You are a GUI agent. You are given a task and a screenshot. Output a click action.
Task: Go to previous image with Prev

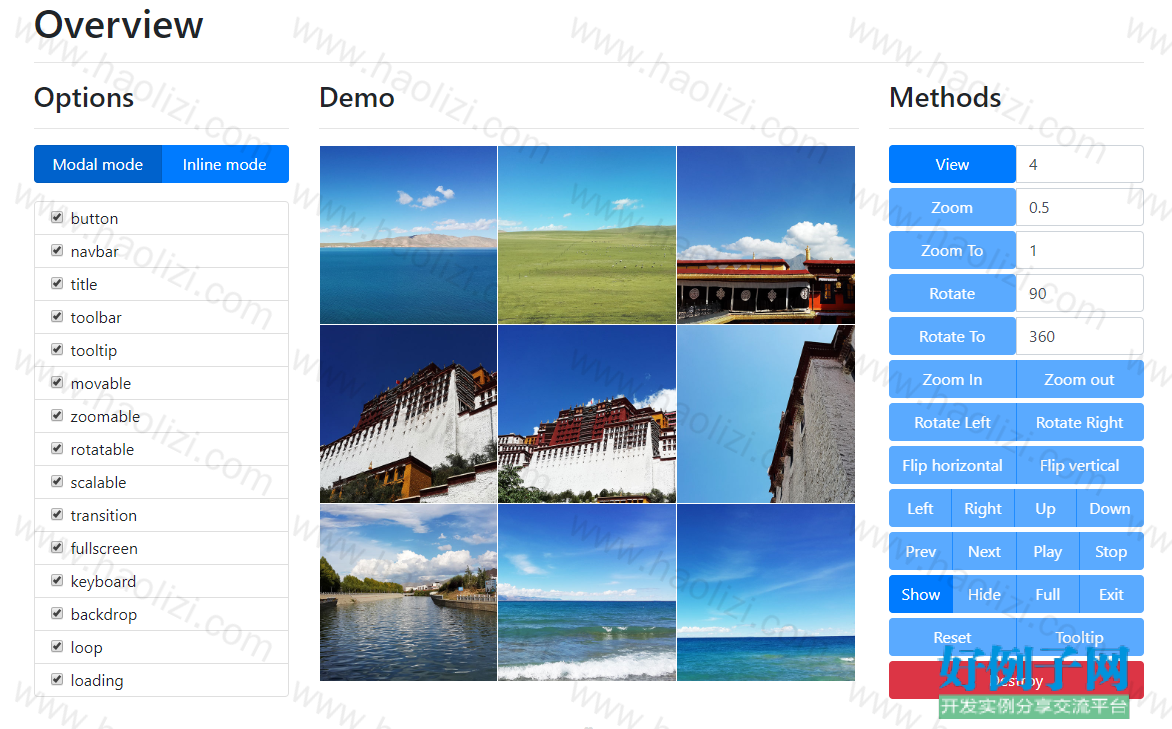tap(921, 551)
